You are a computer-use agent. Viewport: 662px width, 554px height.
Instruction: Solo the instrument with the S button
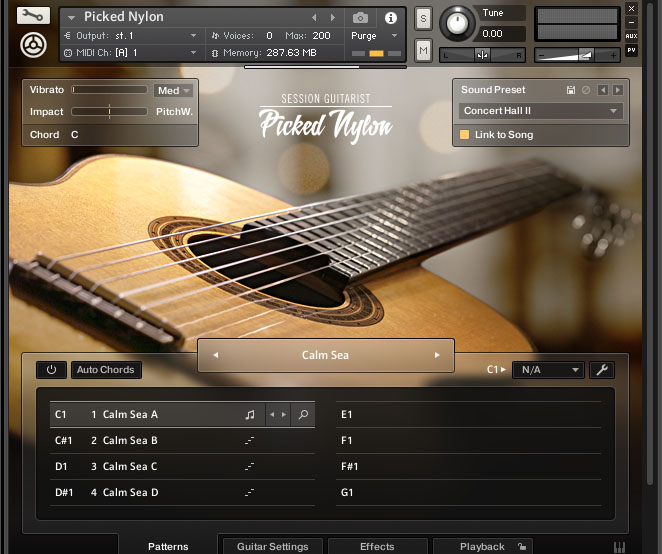point(423,19)
